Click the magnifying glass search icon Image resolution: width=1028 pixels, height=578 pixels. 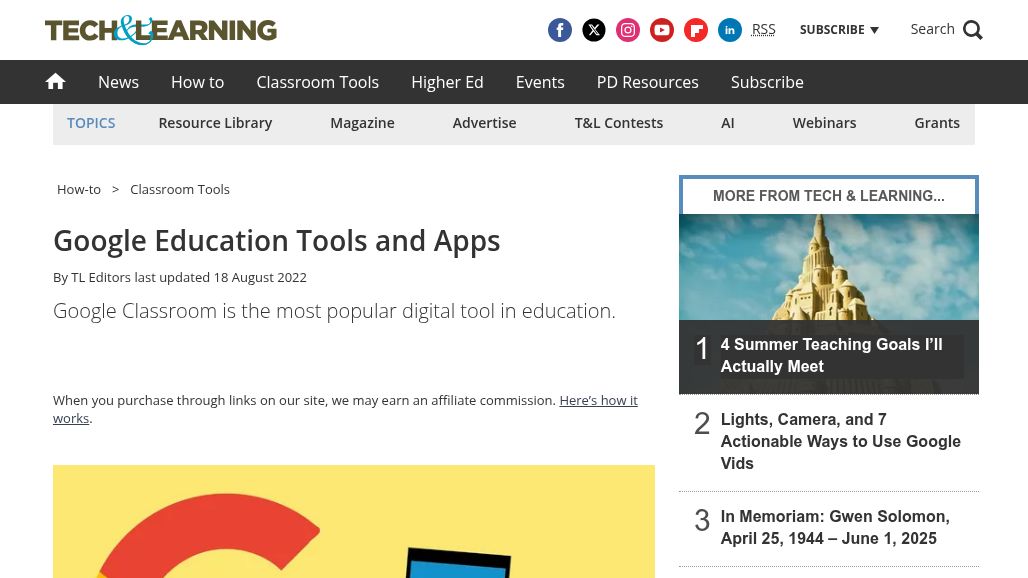tap(973, 30)
